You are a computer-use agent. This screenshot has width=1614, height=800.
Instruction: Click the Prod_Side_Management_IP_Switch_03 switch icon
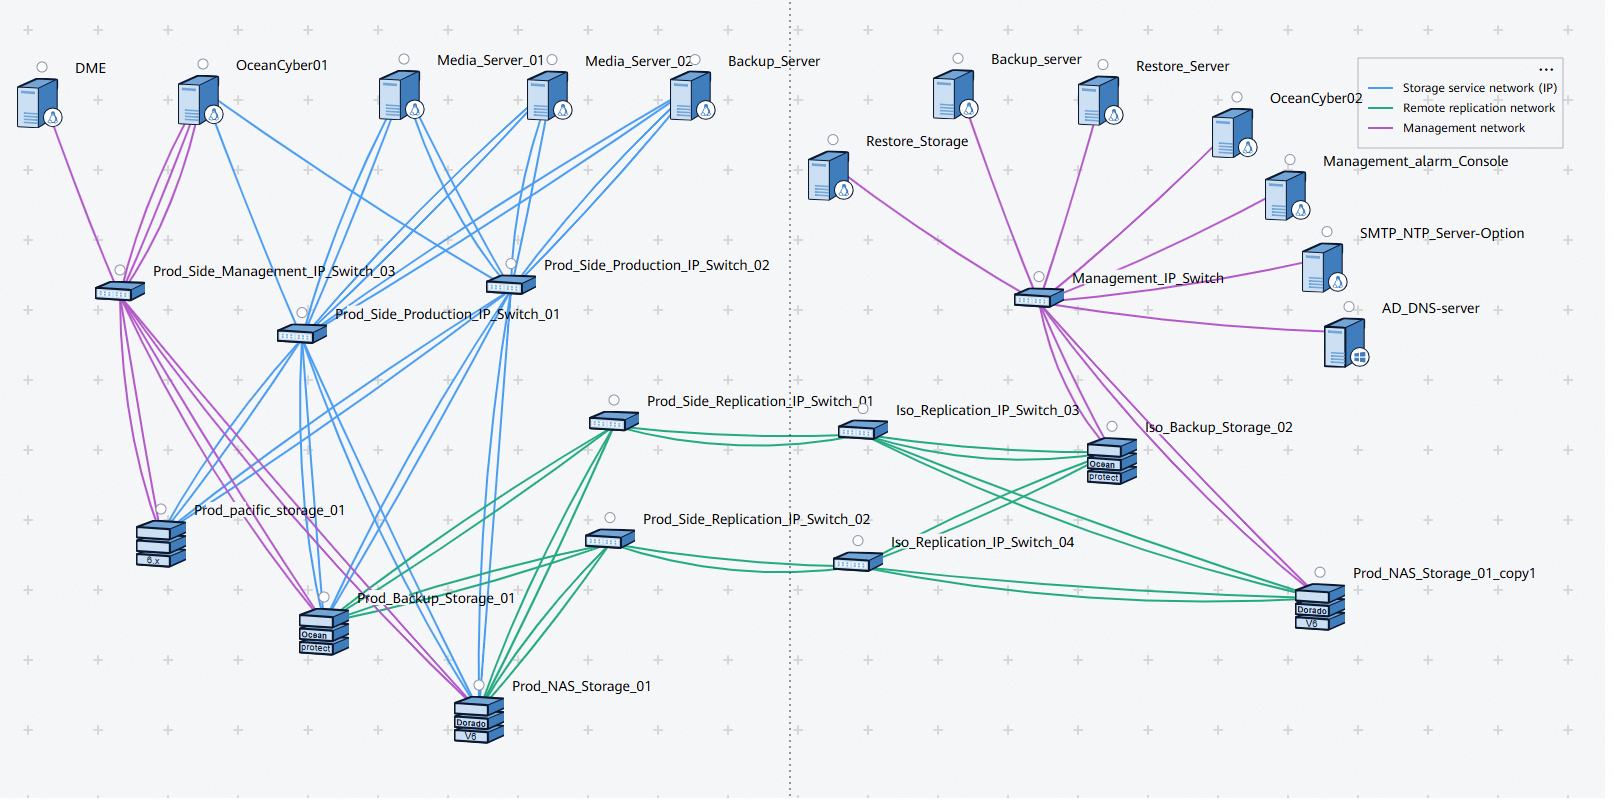pos(120,291)
